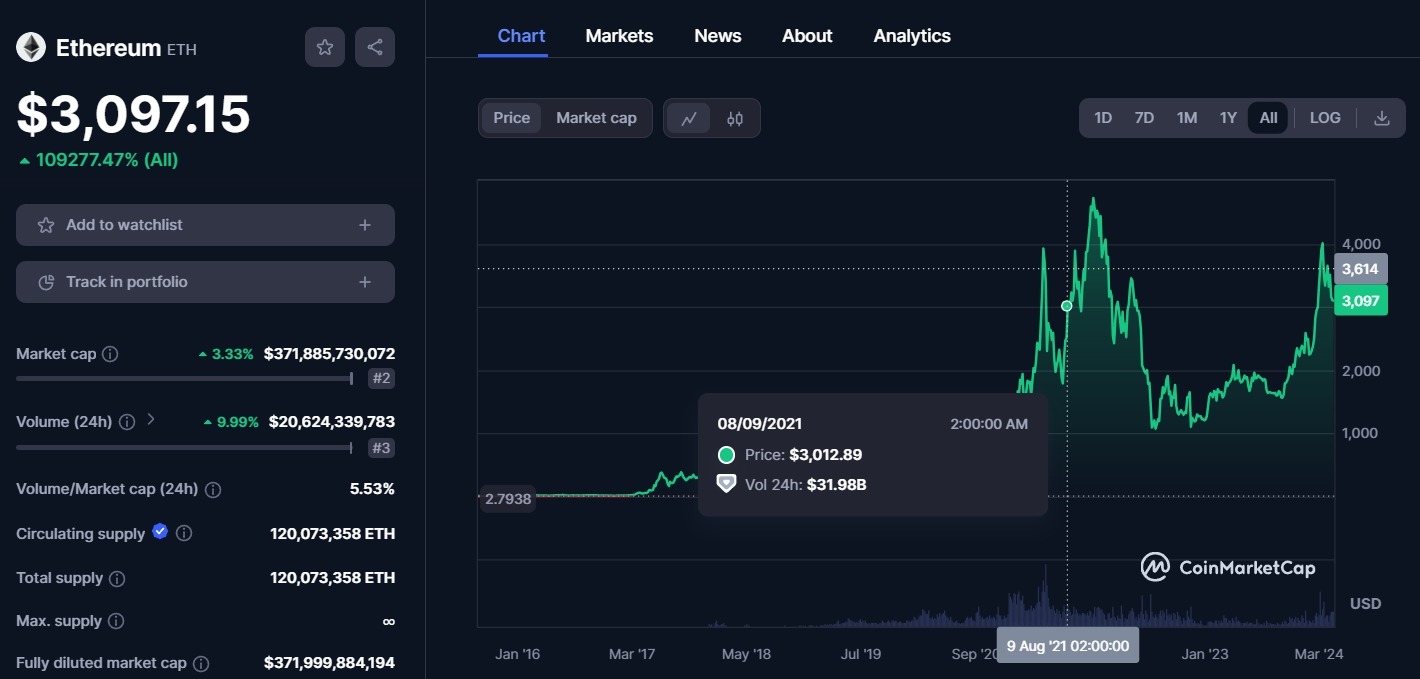Click the volume rank progress bar

click(x=185, y=448)
